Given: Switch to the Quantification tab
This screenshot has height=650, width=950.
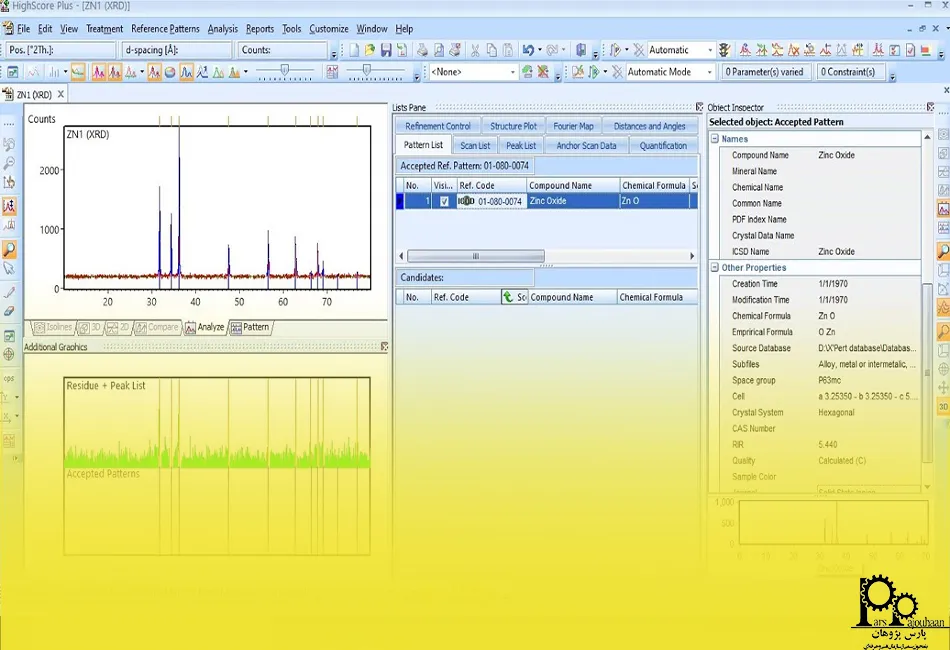Looking at the screenshot, I should [663, 146].
